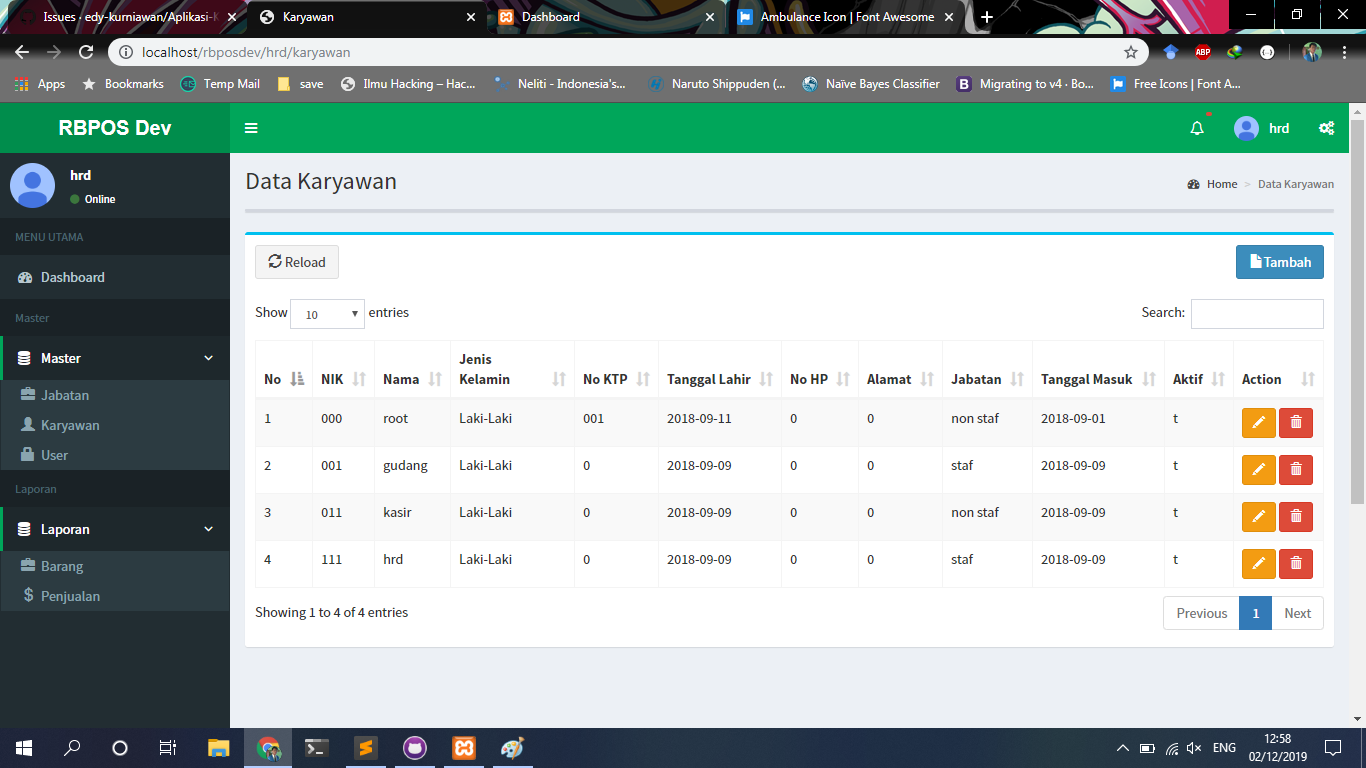Delete the hrd employee record
This screenshot has width=1366, height=768.
point(1295,563)
